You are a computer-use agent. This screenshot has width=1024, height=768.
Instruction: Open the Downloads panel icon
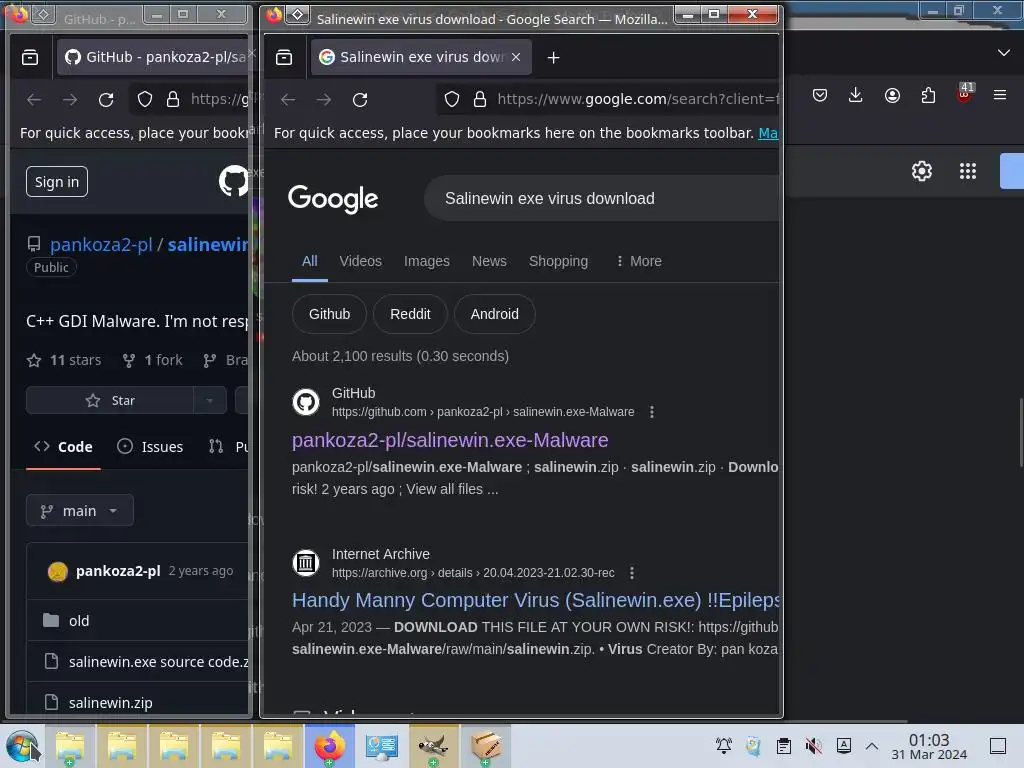[x=856, y=95]
